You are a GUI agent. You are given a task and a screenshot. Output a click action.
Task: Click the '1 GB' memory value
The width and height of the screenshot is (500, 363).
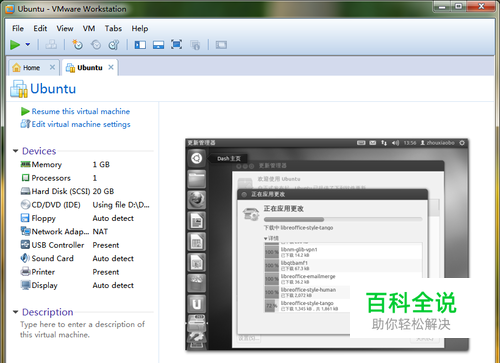pos(101,164)
